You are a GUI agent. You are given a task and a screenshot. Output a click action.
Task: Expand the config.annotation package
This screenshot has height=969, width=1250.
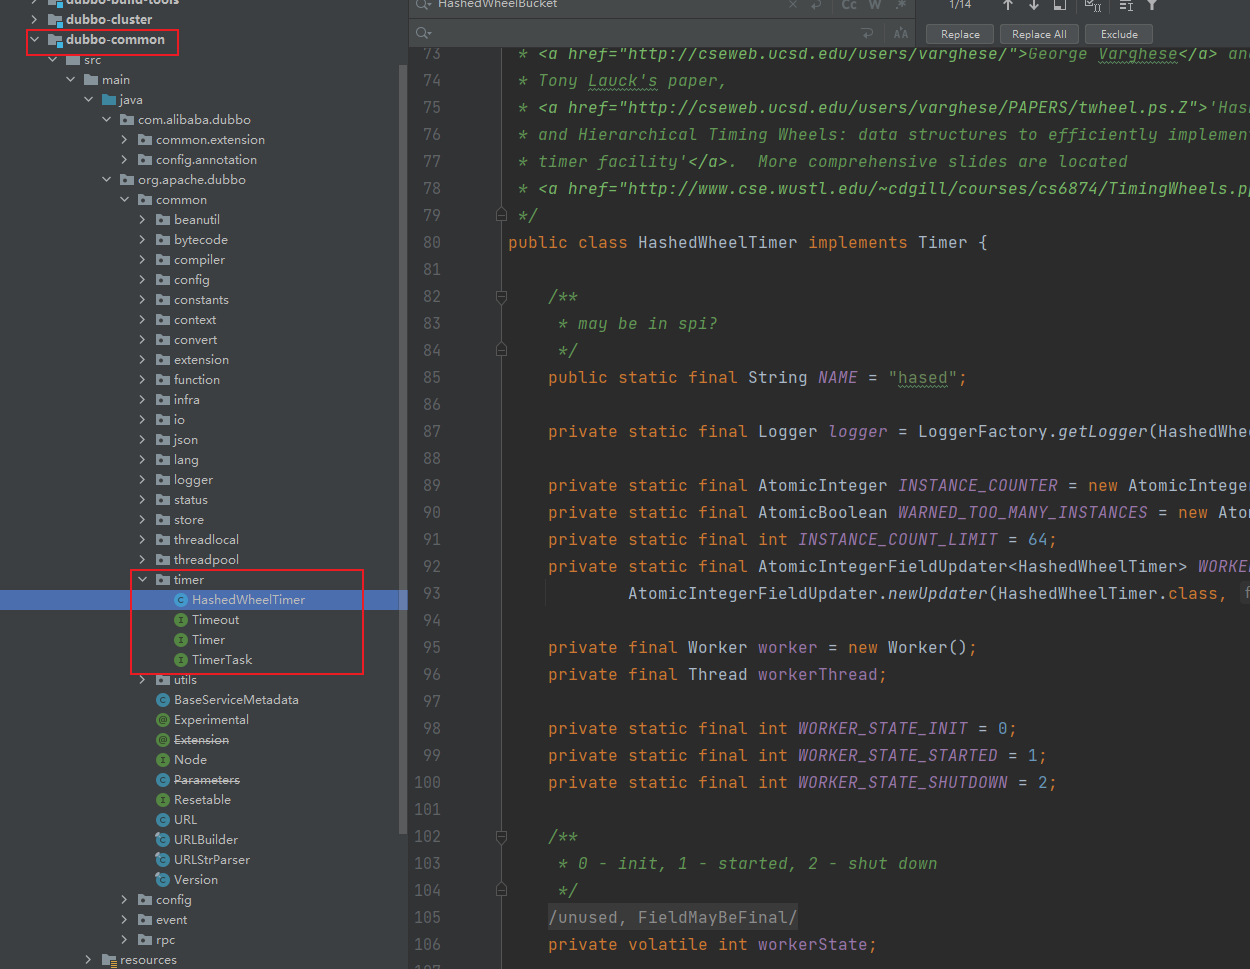(125, 160)
